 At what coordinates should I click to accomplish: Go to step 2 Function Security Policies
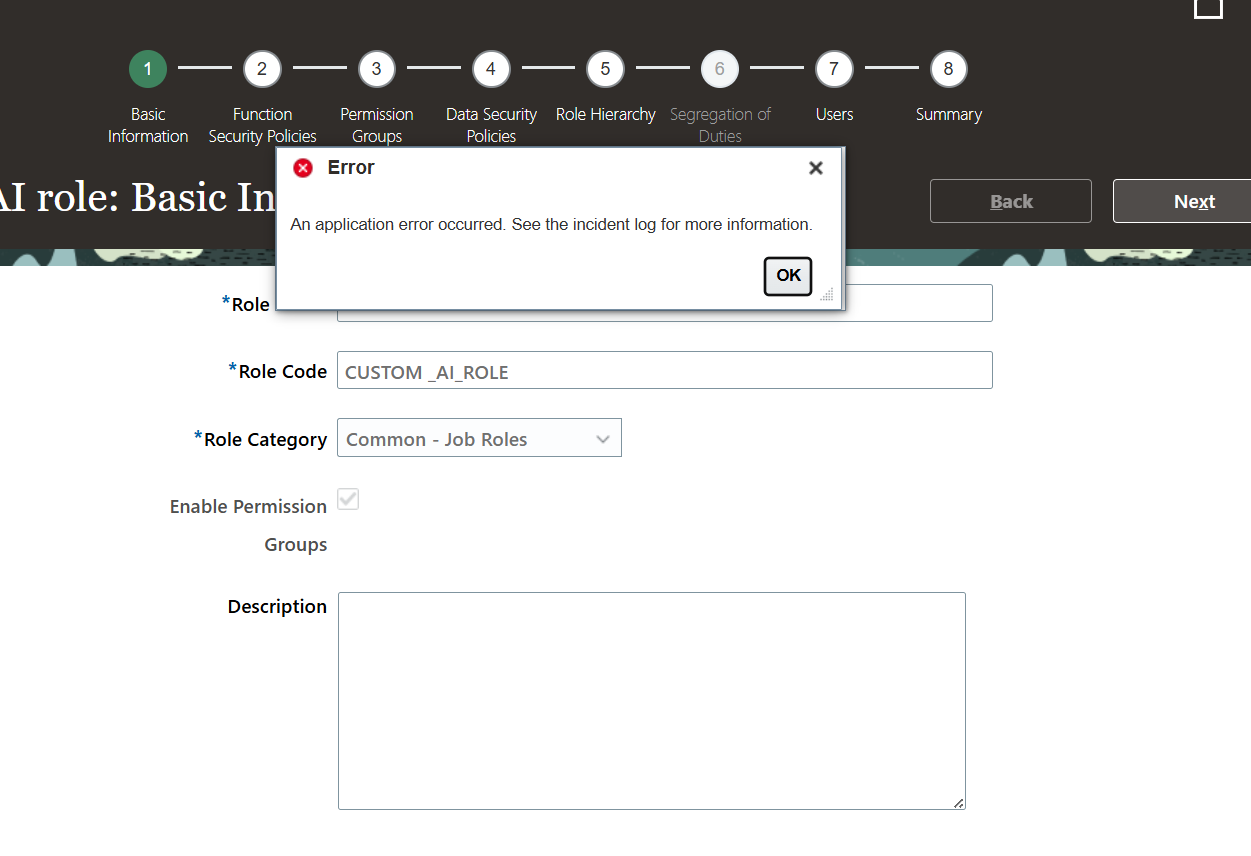(x=262, y=69)
